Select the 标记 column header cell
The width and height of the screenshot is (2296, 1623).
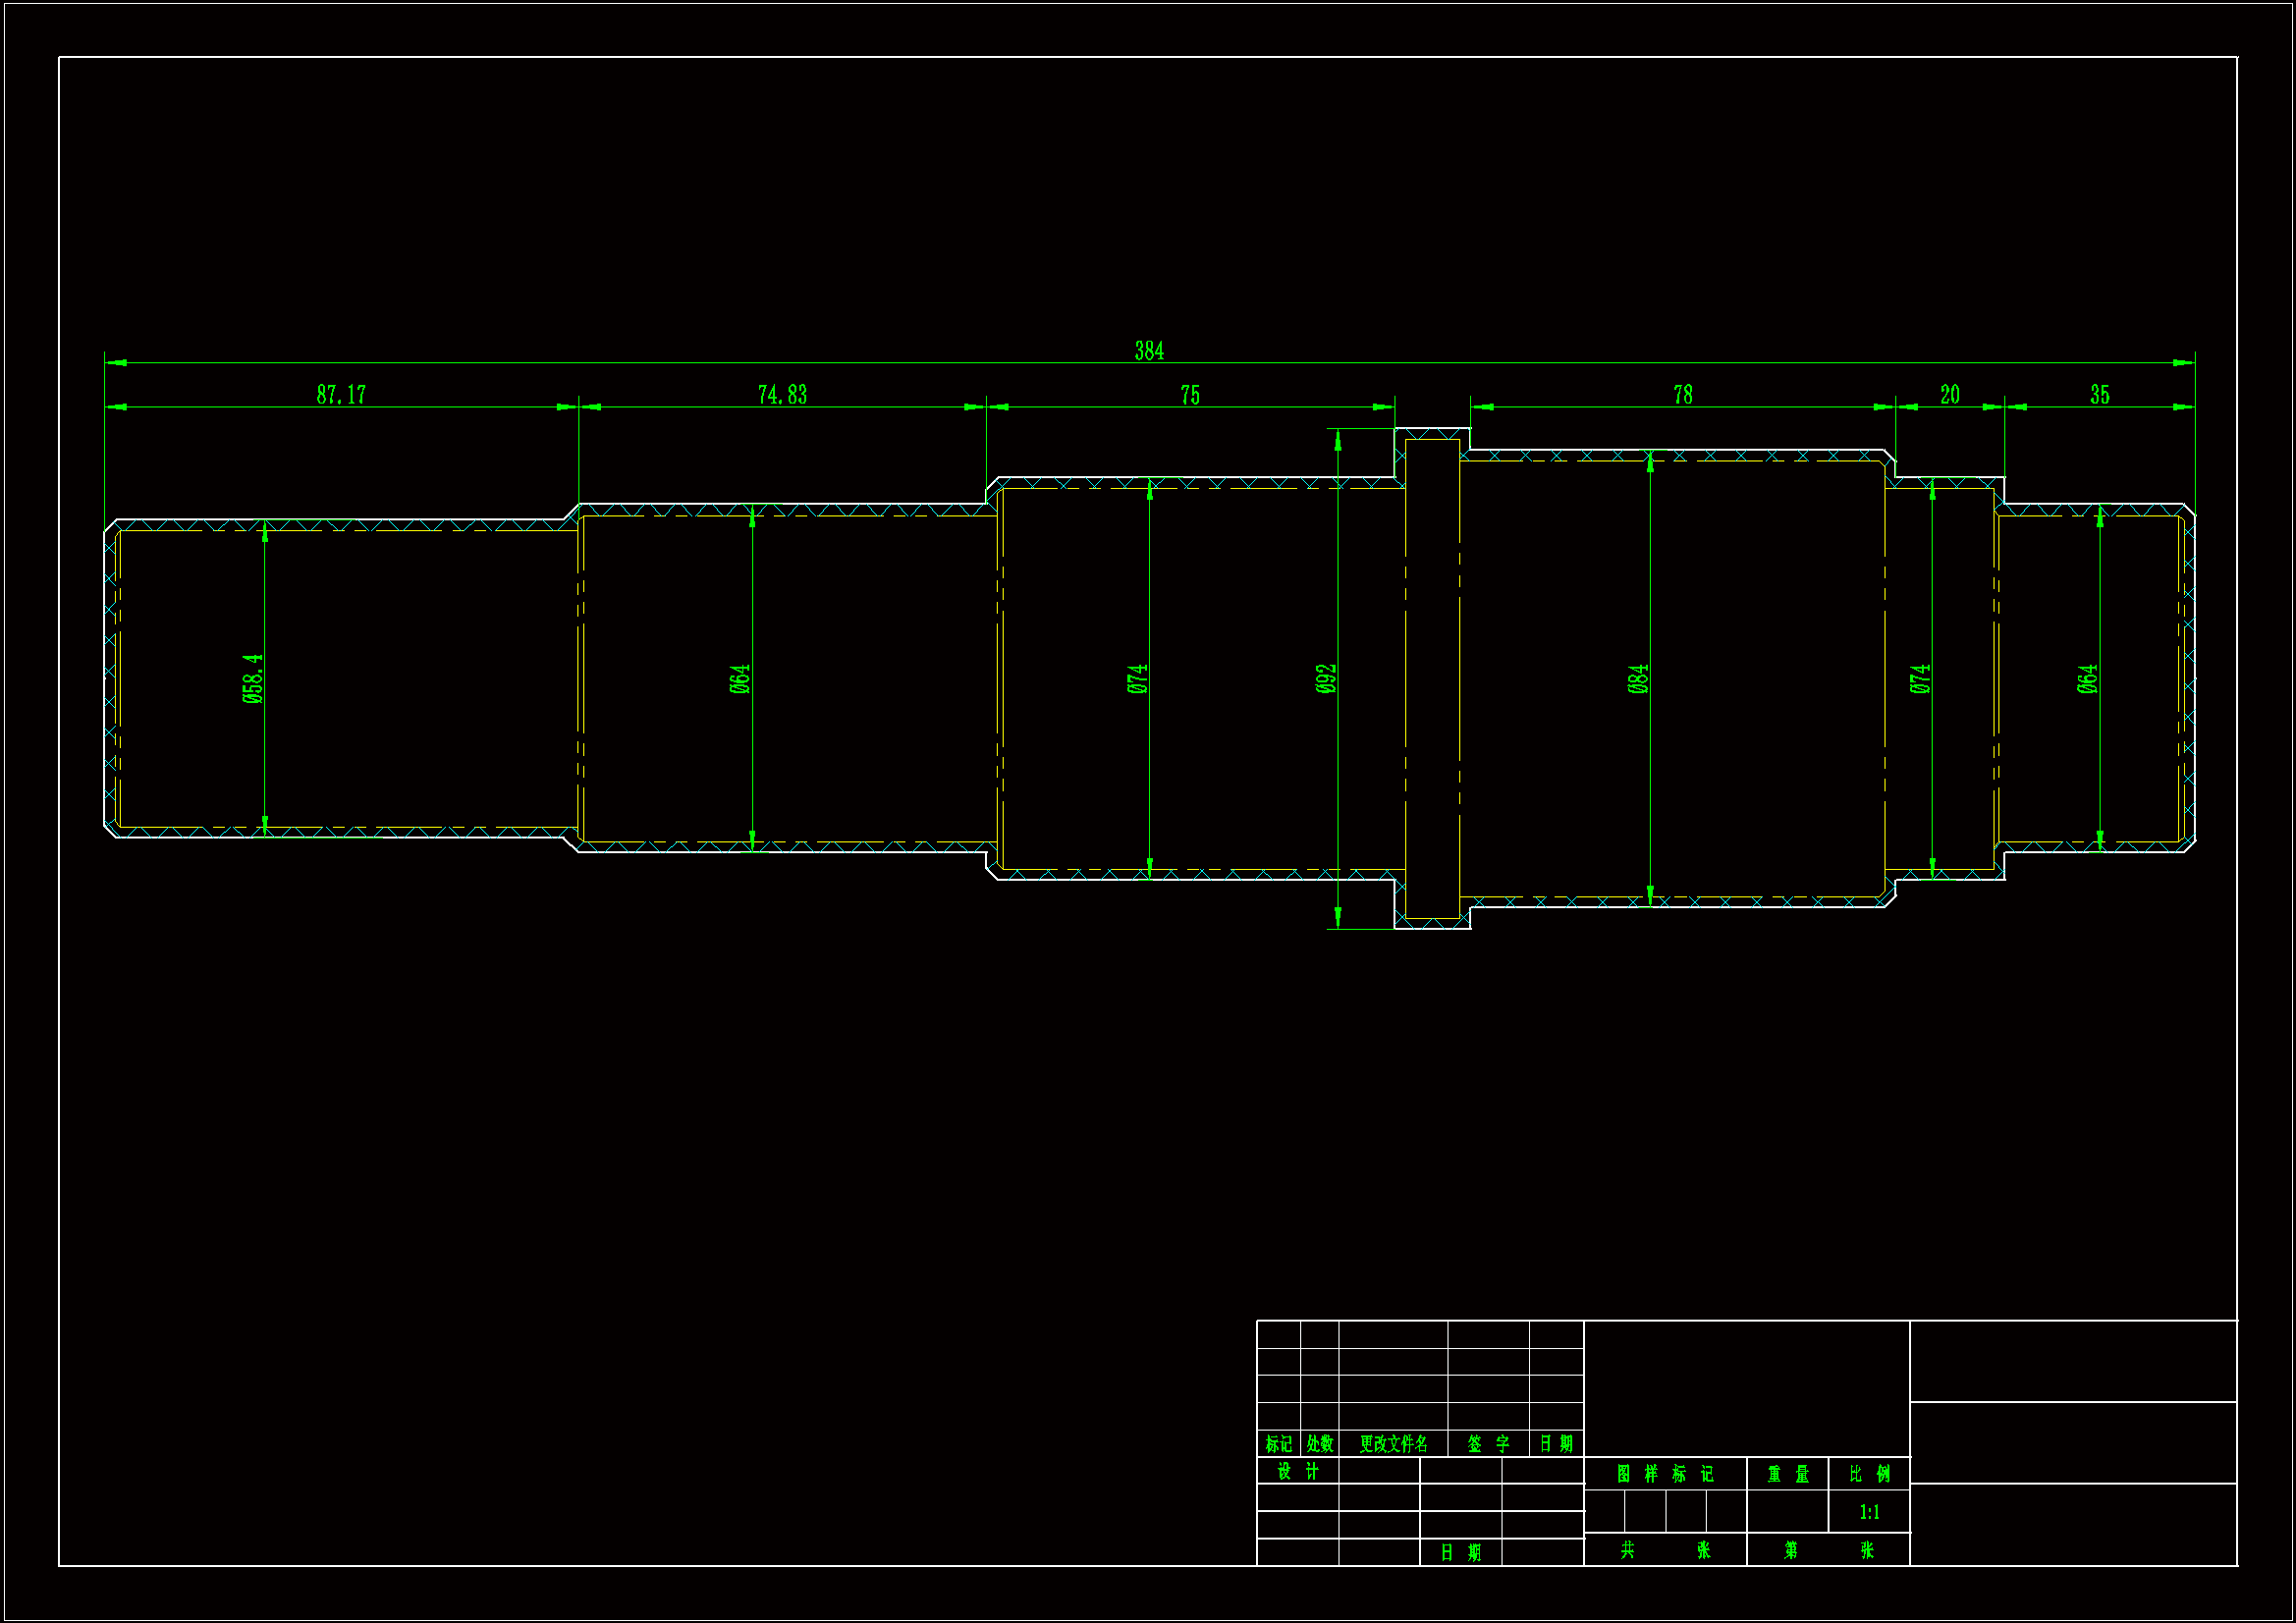(1279, 1444)
